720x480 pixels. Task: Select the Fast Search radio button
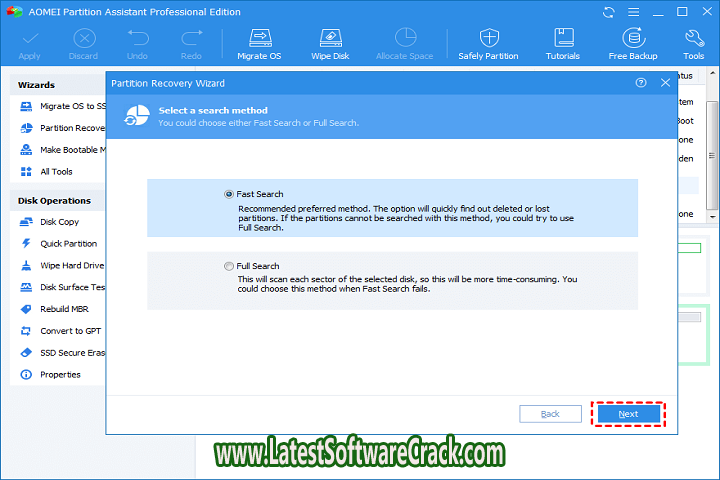229,194
